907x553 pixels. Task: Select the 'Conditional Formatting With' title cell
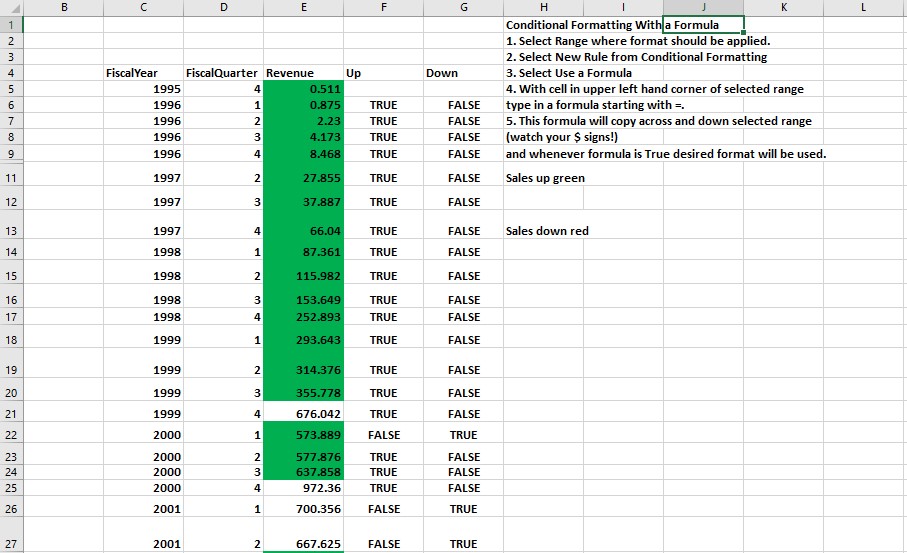point(582,24)
